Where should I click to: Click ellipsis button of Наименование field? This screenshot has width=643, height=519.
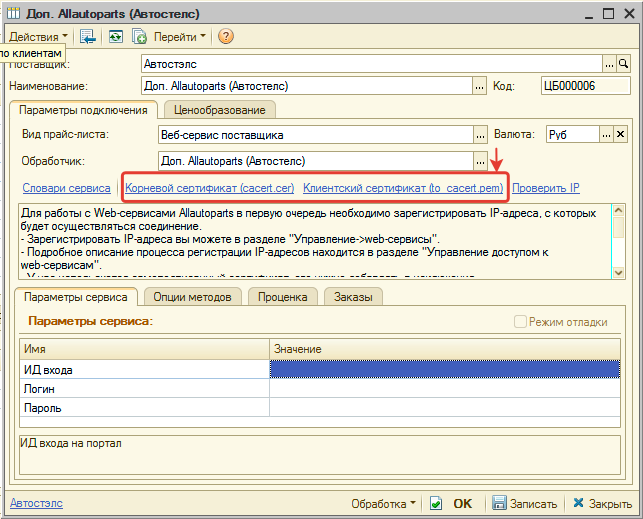tap(479, 86)
